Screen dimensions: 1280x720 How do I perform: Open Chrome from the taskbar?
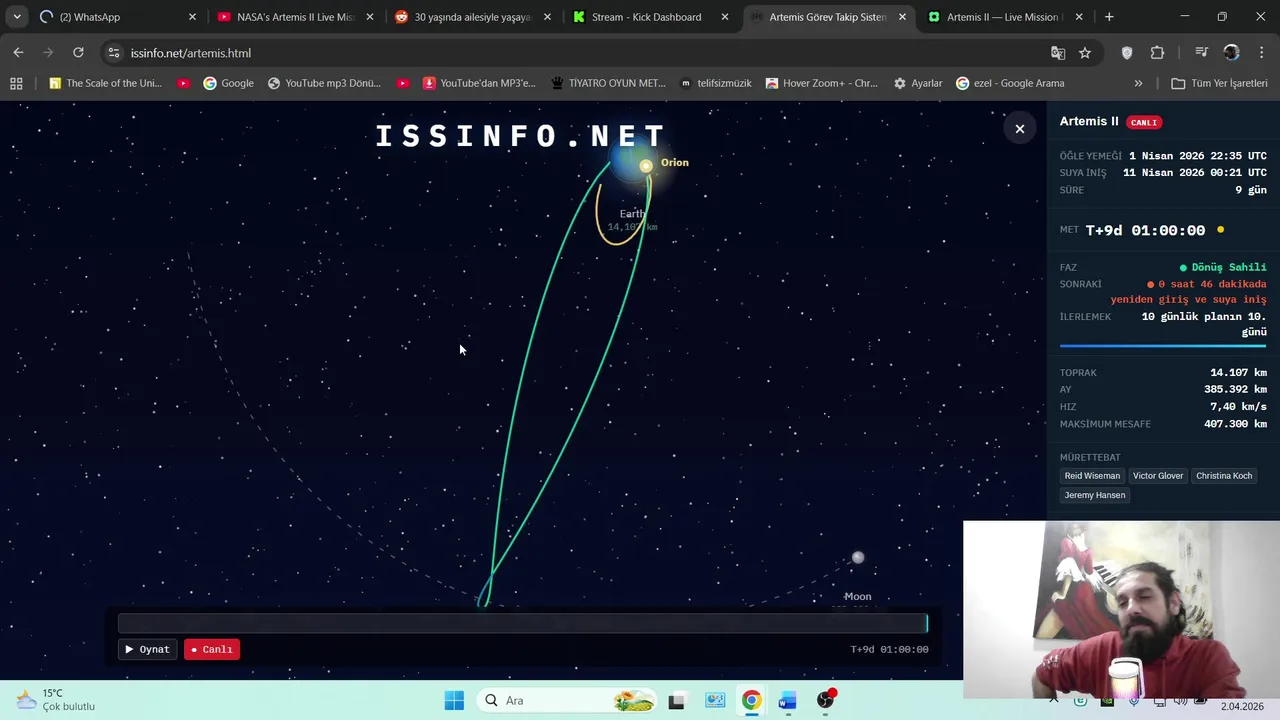751,700
